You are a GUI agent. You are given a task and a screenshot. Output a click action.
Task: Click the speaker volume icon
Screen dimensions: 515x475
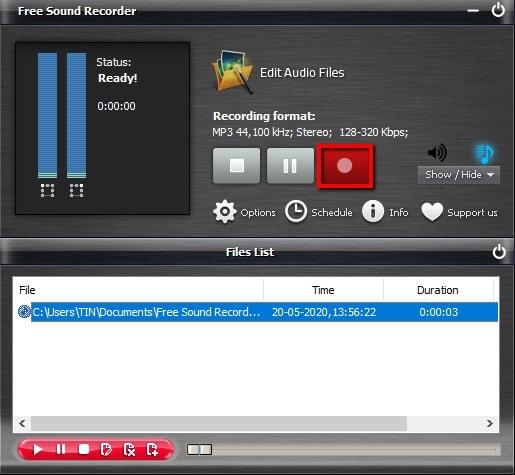point(437,153)
